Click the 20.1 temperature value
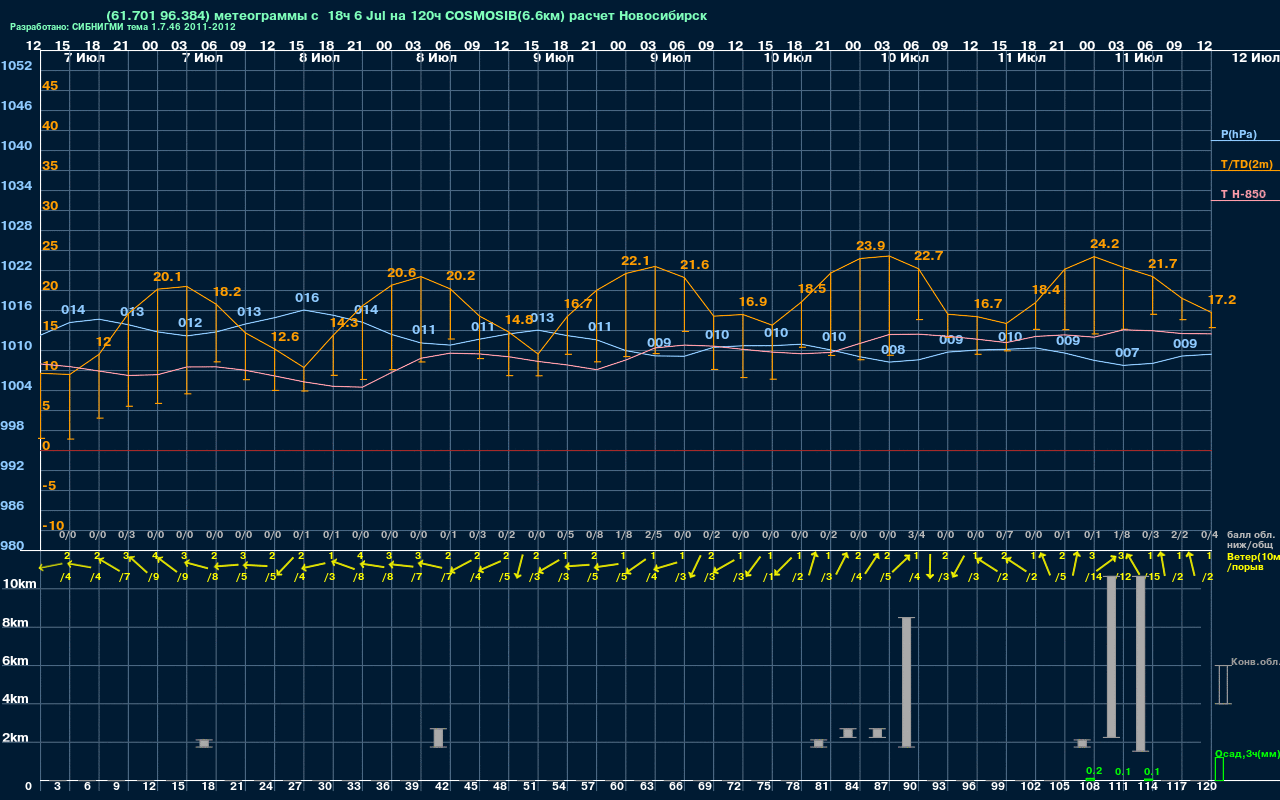The width and height of the screenshot is (1280, 800). tap(167, 277)
